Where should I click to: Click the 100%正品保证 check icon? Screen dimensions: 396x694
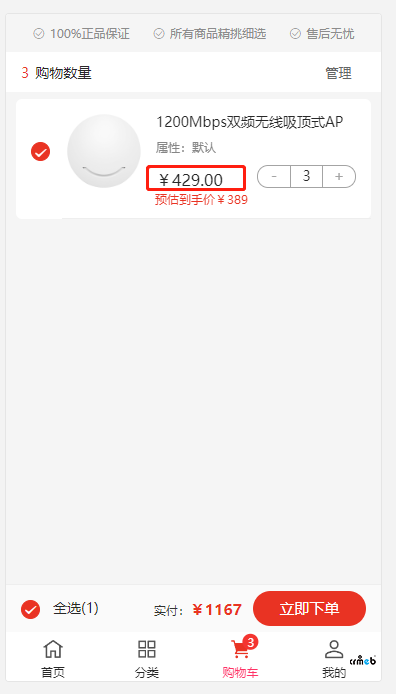[39, 34]
